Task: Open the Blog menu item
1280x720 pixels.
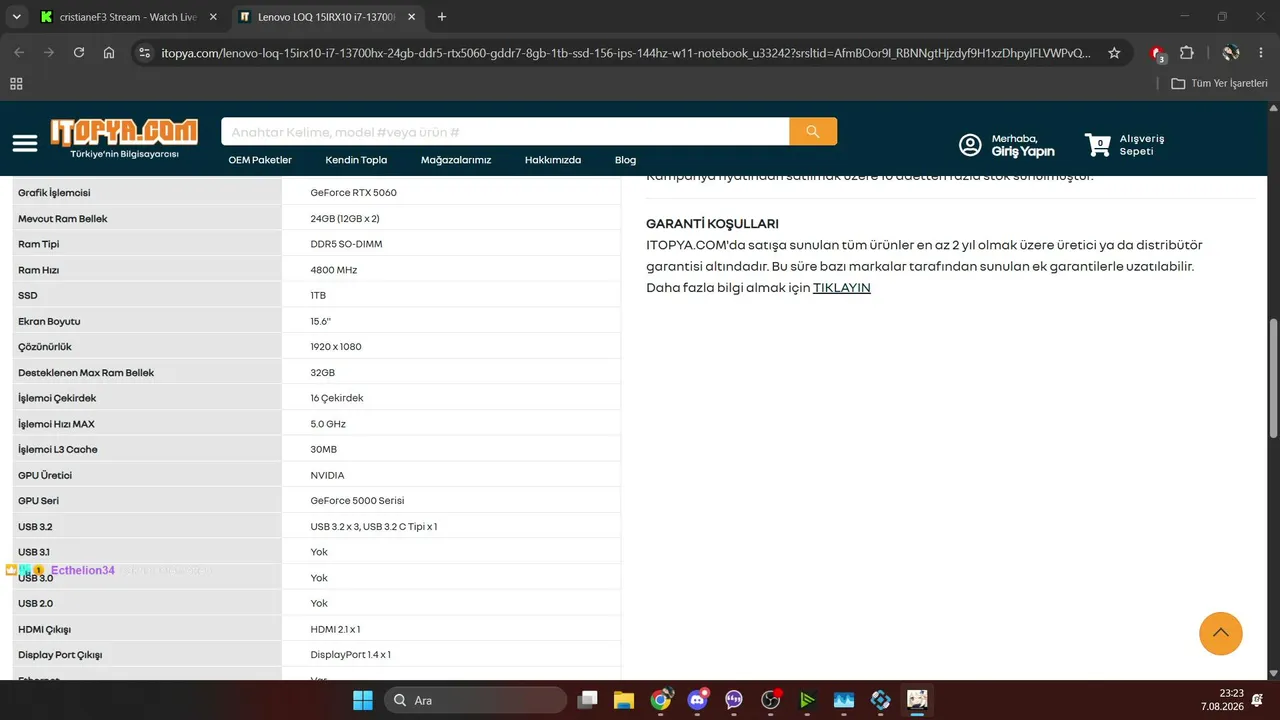Action: [x=625, y=160]
